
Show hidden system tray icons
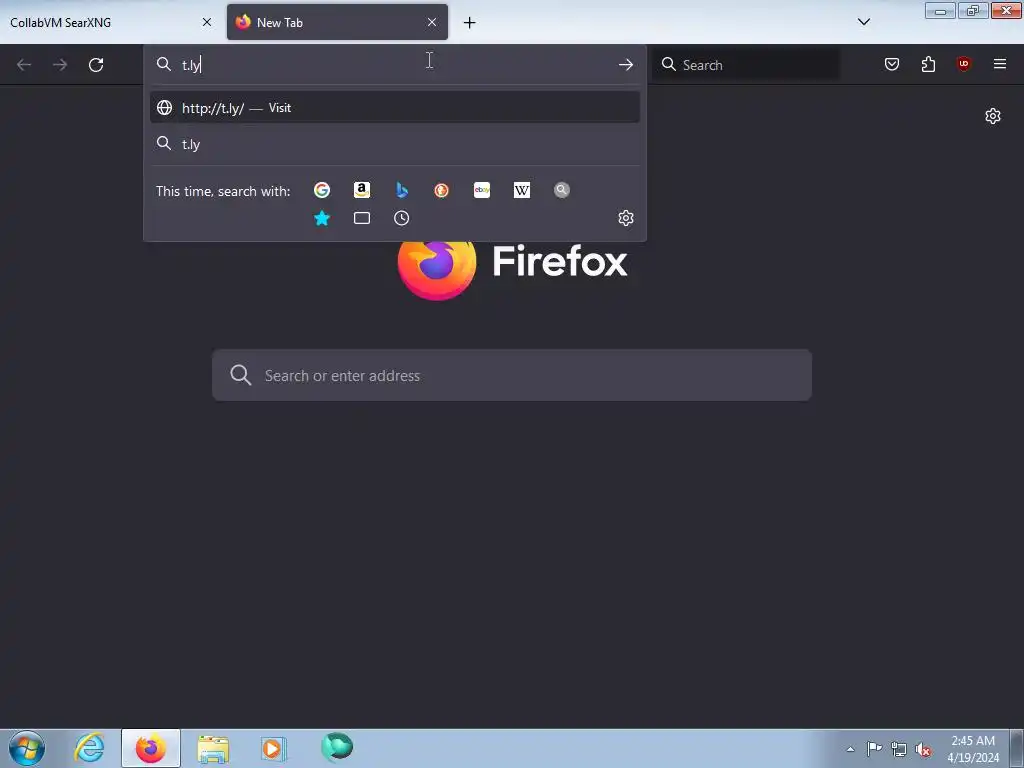click(x=850, y=749)
